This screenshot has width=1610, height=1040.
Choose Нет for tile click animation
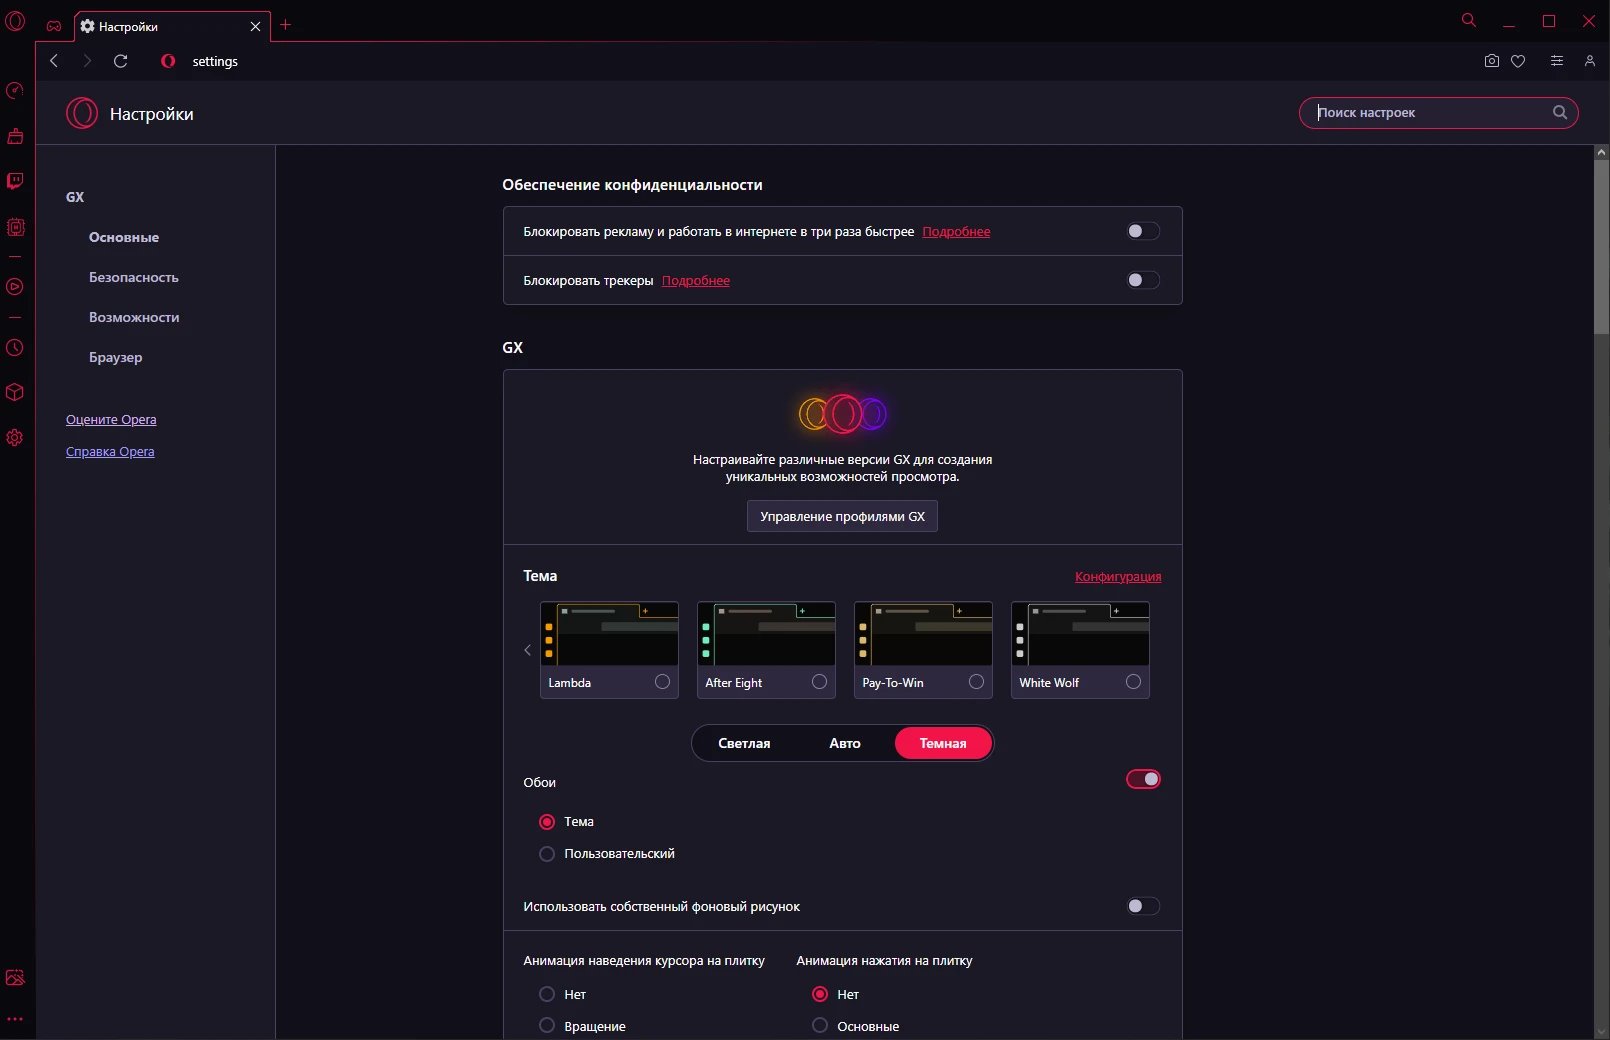(x=820, y=994)
